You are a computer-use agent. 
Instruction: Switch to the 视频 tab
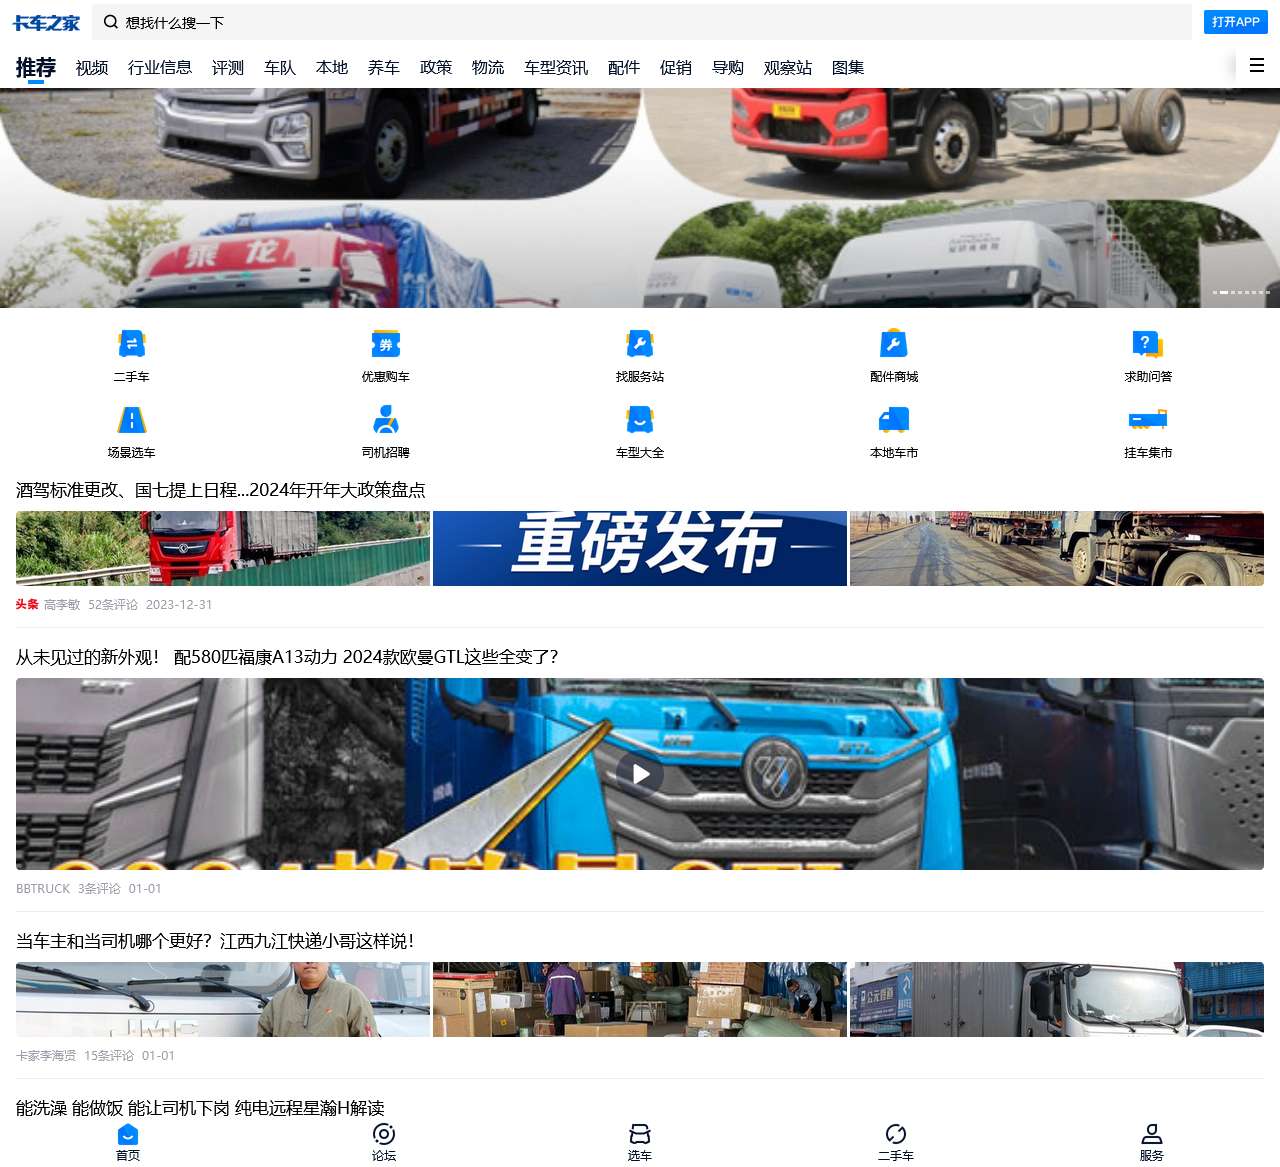point(92,68)
